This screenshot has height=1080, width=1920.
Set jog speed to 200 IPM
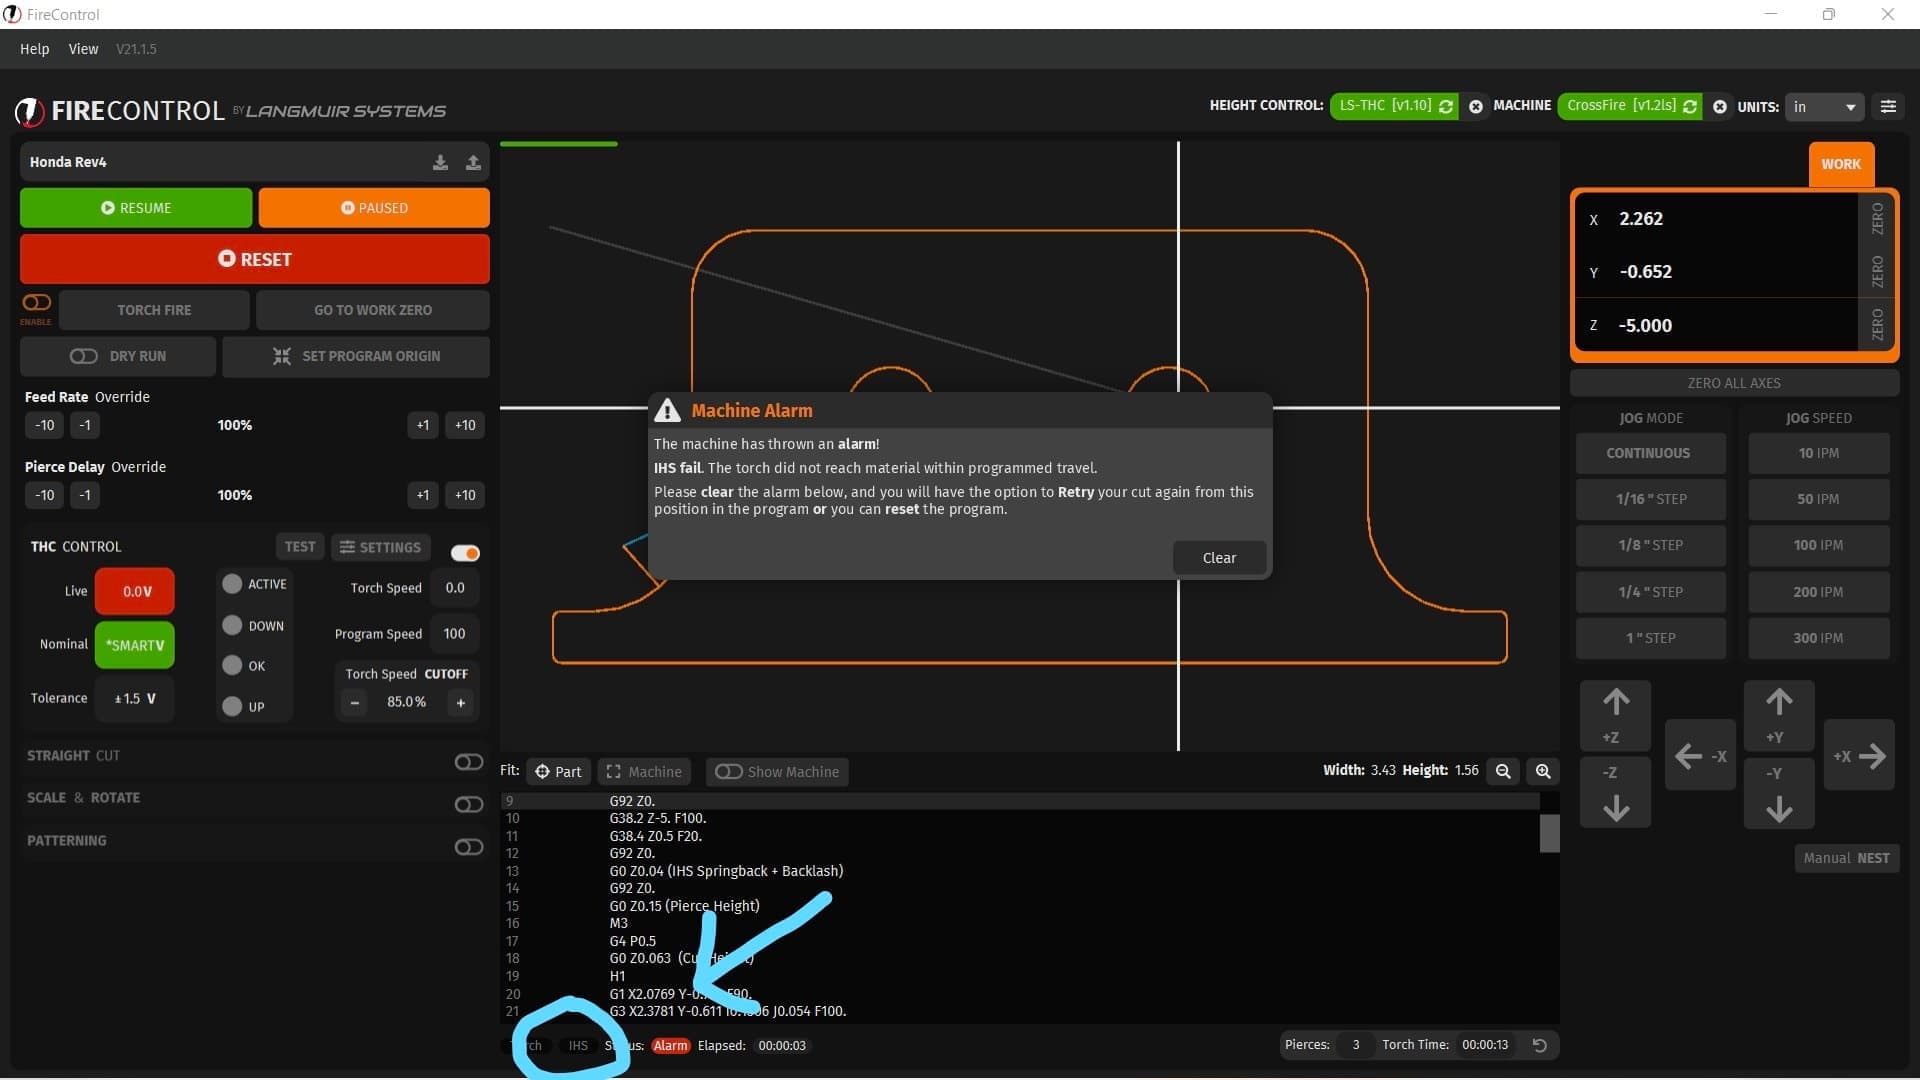coord(1818,592)
